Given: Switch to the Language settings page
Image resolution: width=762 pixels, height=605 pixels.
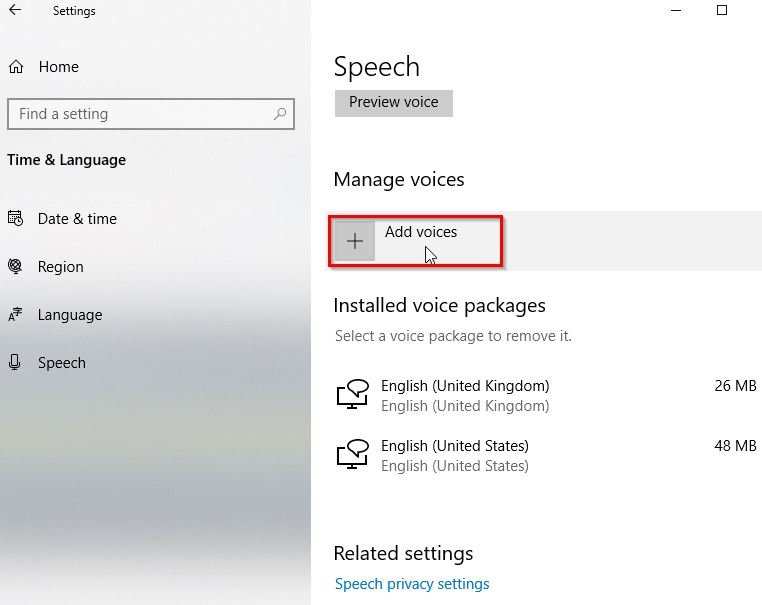Looking at the screenshot, I should [x=70, y=315].
